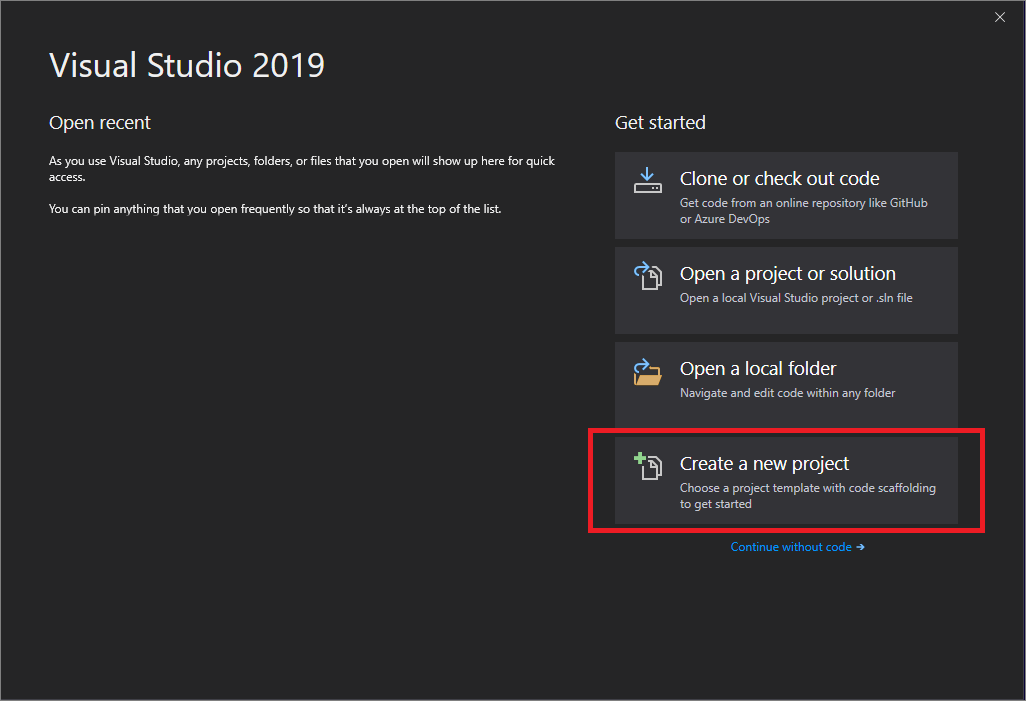Click the green plus on the new project icon
Viewport: 1026px width, 701px height.
tap(639, 458)
